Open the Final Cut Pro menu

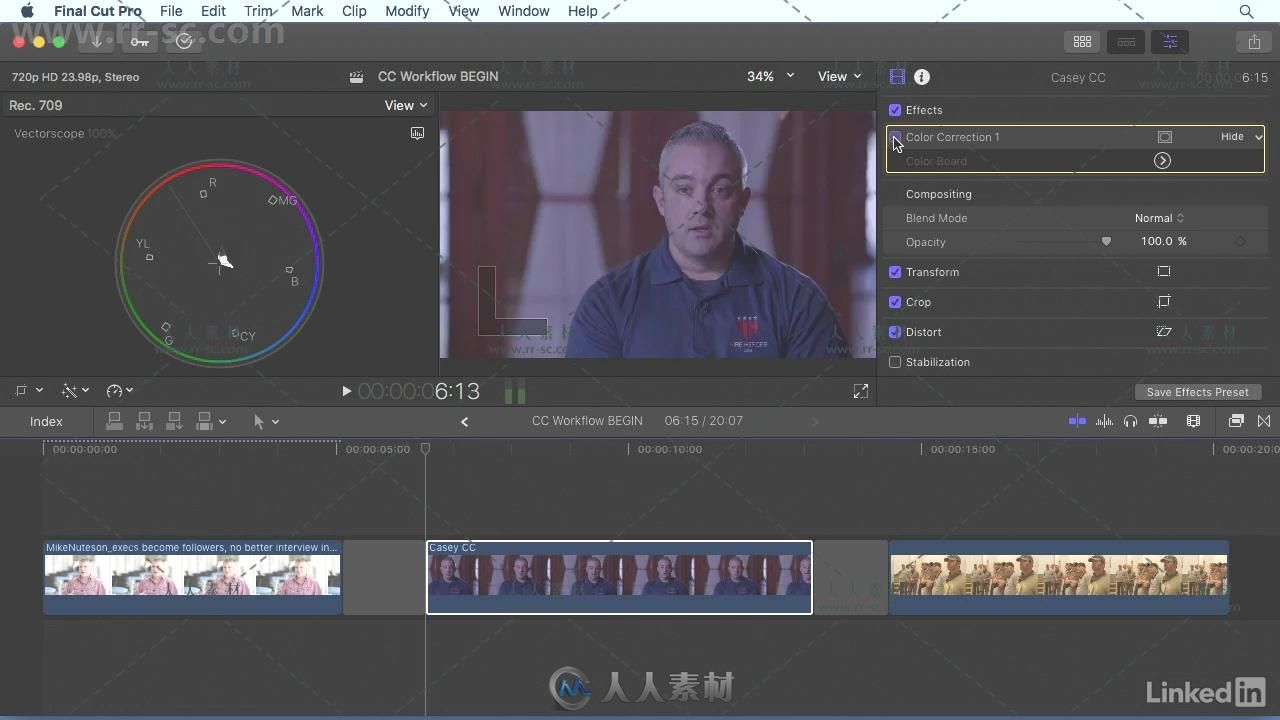pyautogui.click(x=98, y=11)
